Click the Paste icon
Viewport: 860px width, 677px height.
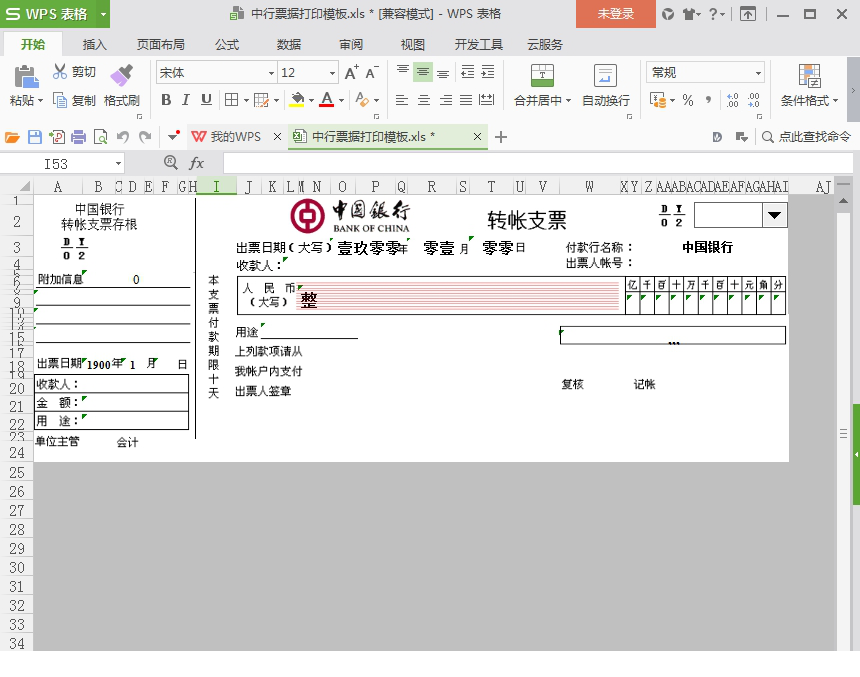tap(26, 76)
